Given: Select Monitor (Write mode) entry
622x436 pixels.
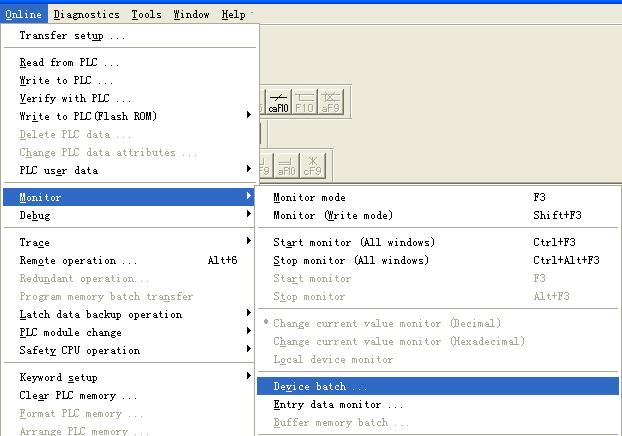Looking at the screenshot, I should click(x=333, y=216).
